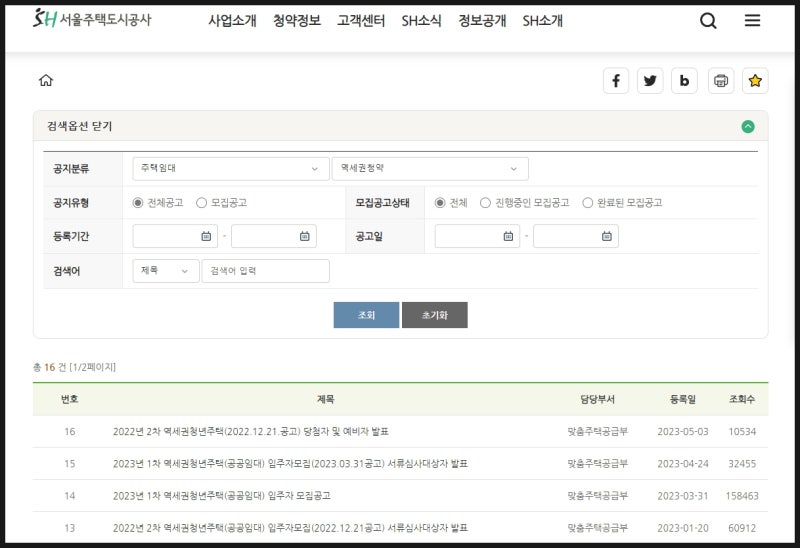Open calendar for 공고일 end date

tap(607, 236)
